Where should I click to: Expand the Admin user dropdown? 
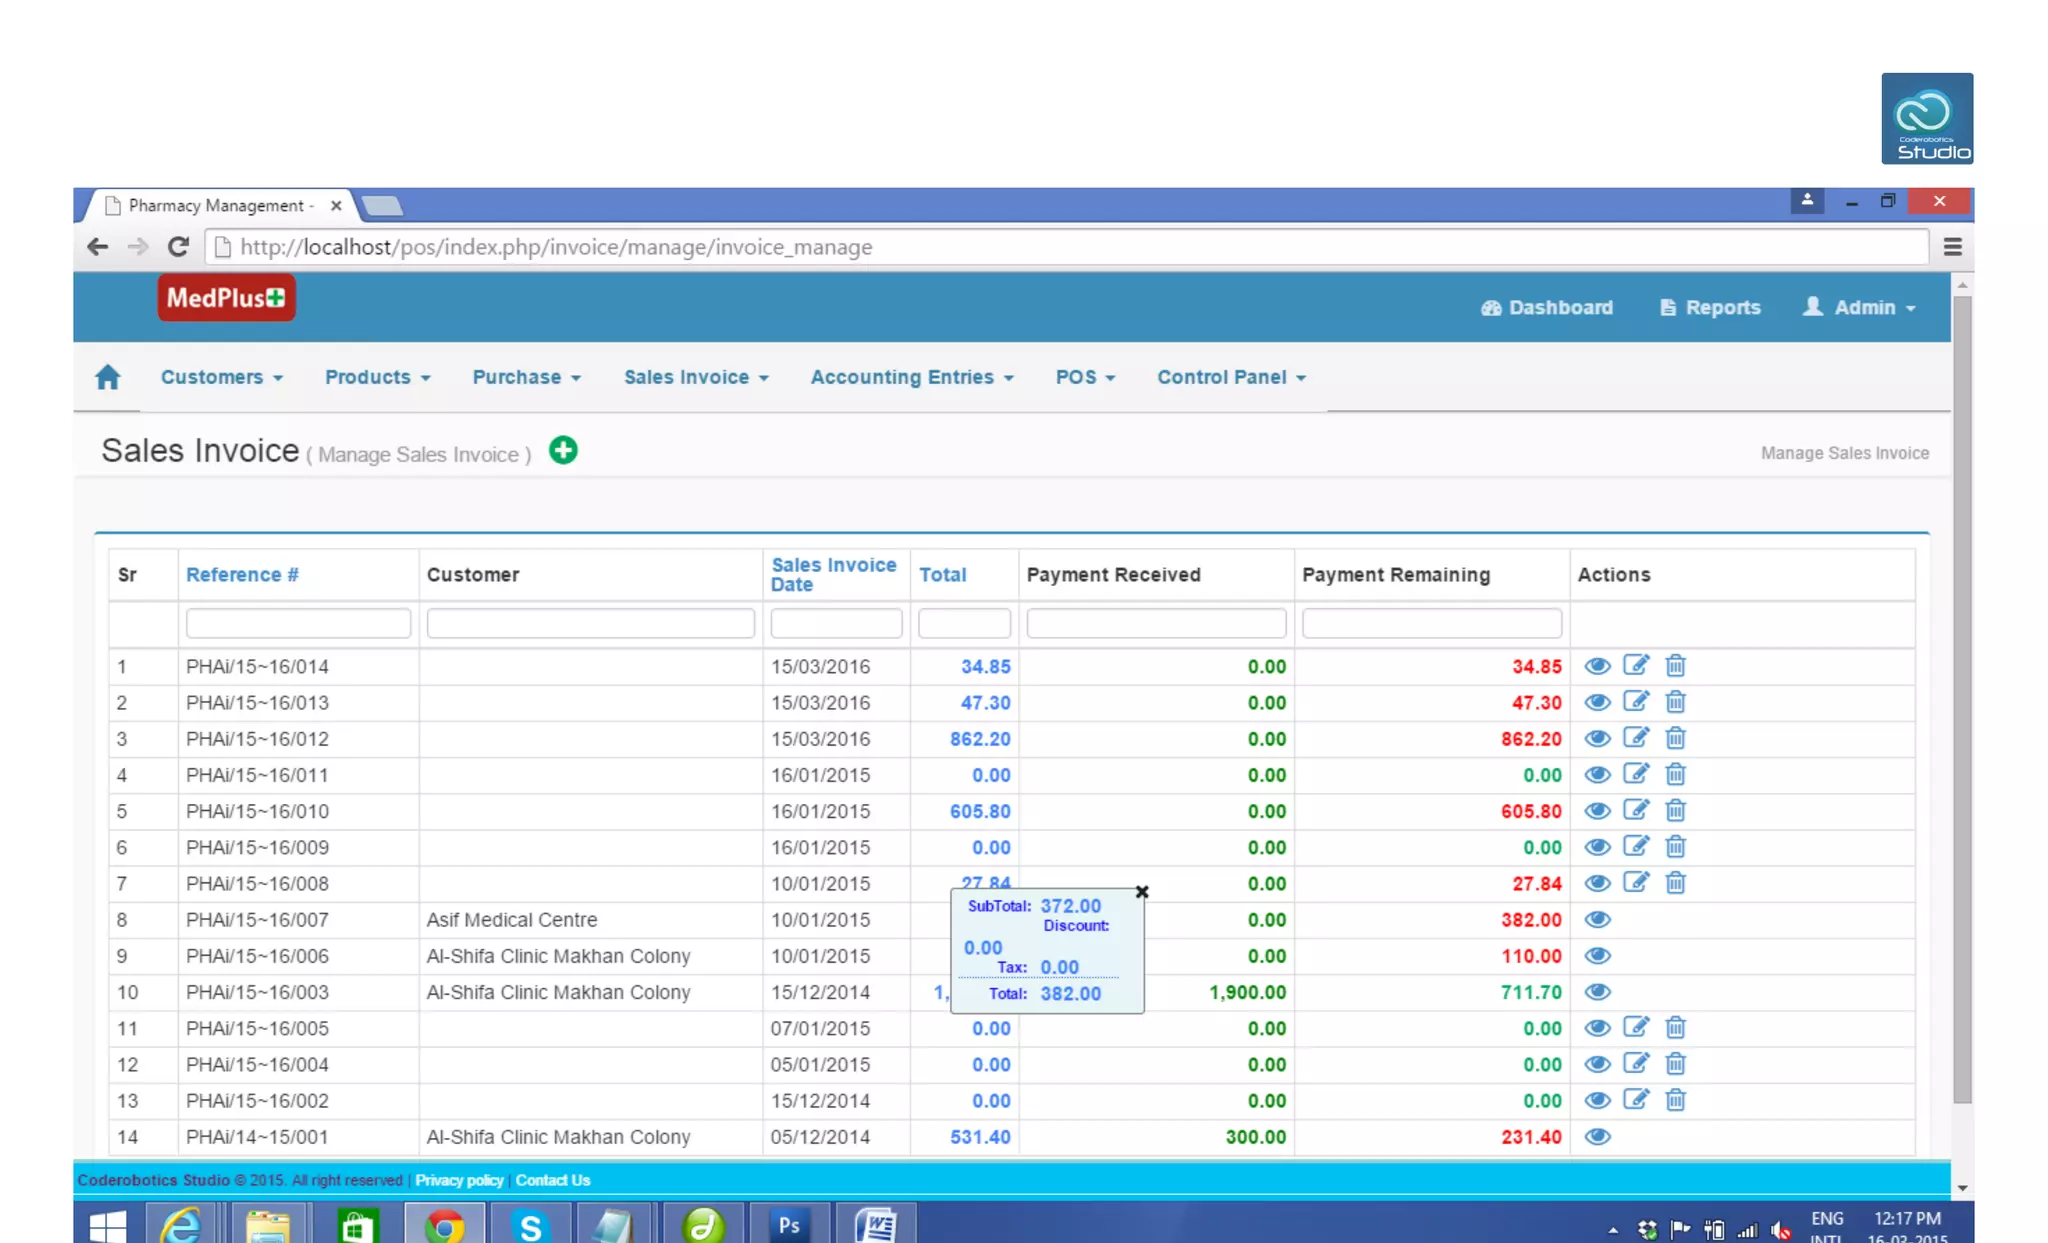(1860, 307)
